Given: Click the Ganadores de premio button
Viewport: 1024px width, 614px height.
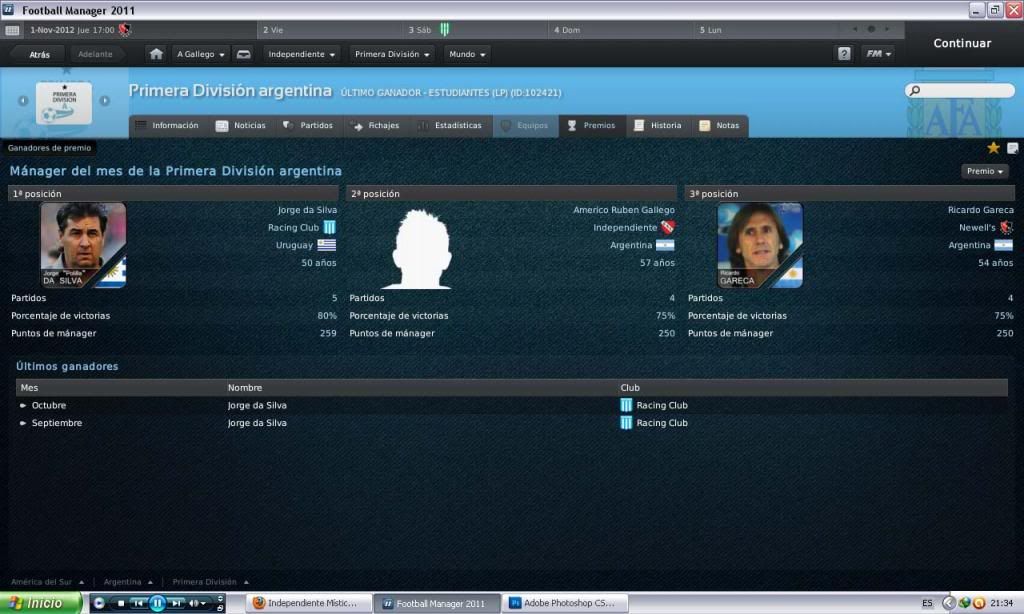Looking at the screenshot, I should pyautogui.click(x=50, y=148).
